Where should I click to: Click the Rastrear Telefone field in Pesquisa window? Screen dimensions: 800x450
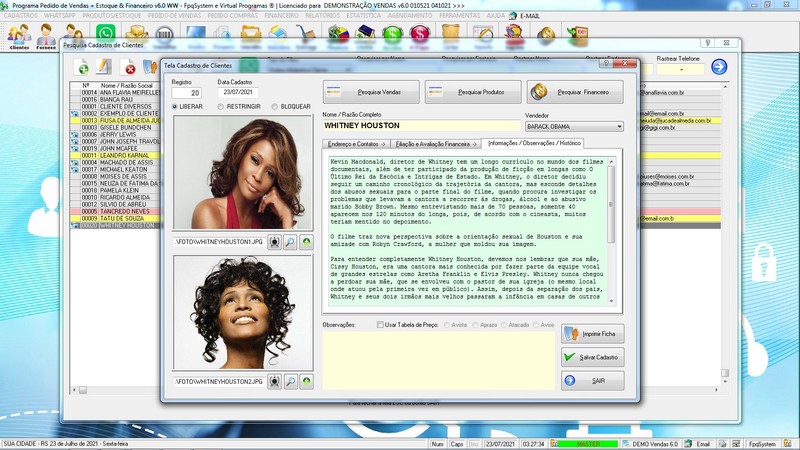coord(681,69)
